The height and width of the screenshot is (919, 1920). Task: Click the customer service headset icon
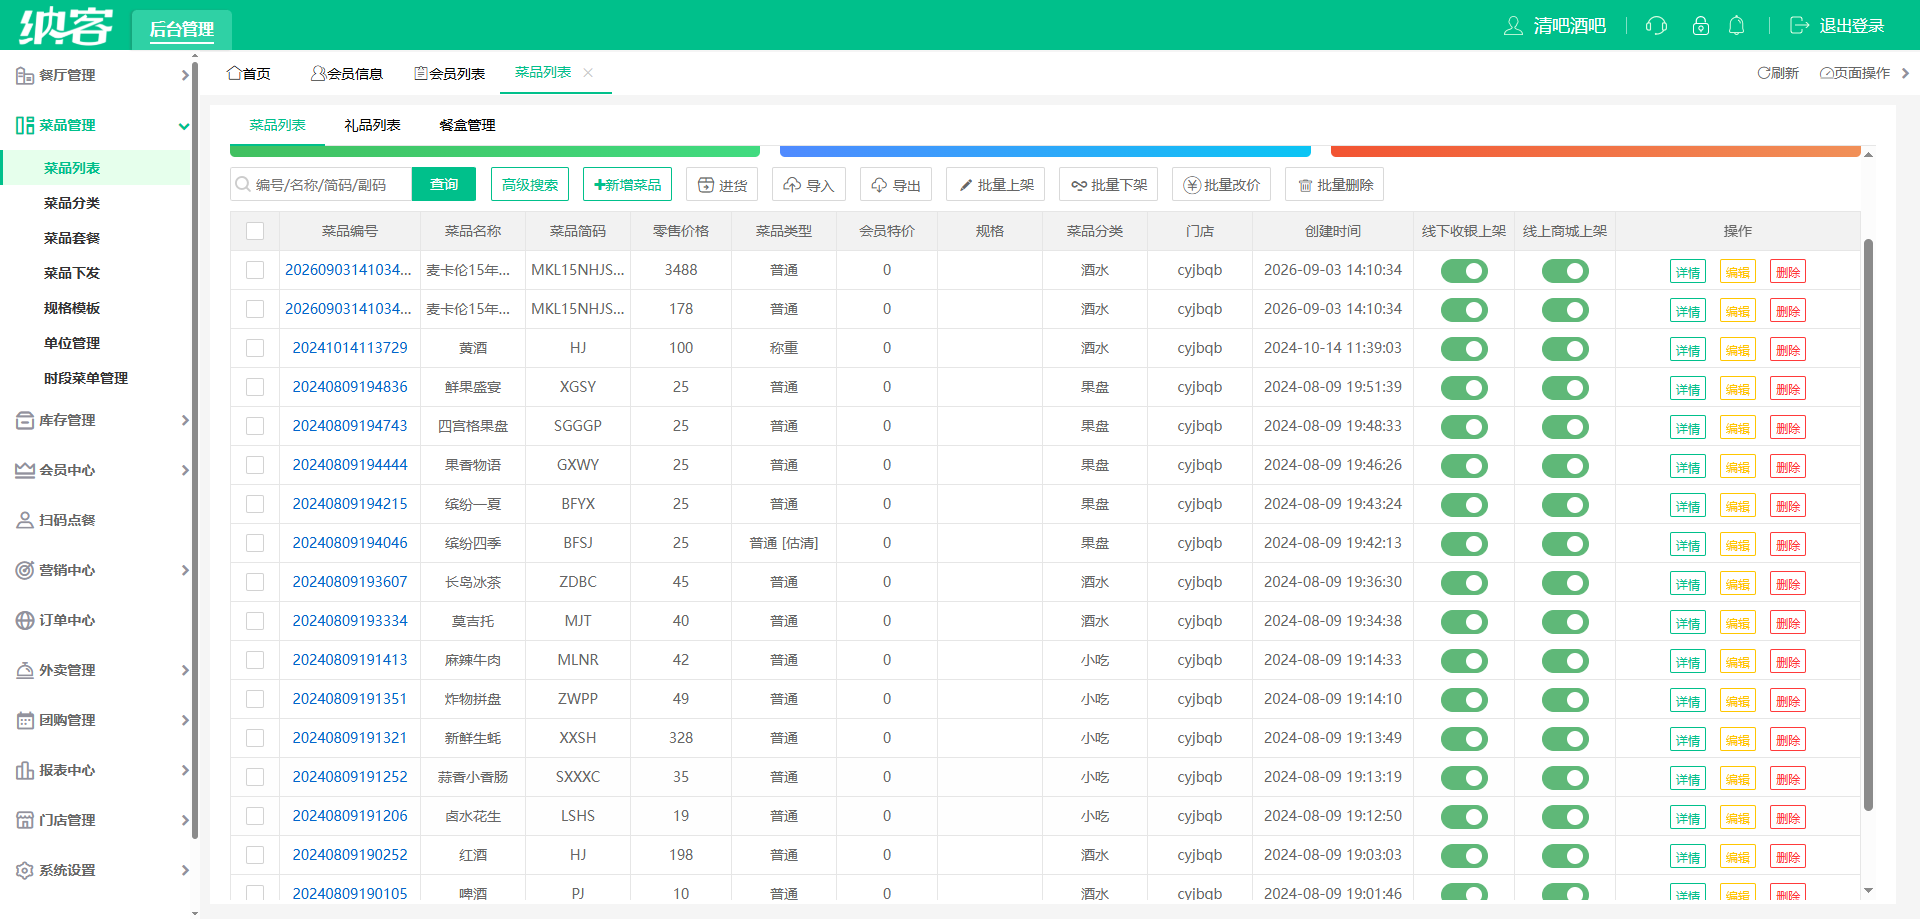[1656, 25]
